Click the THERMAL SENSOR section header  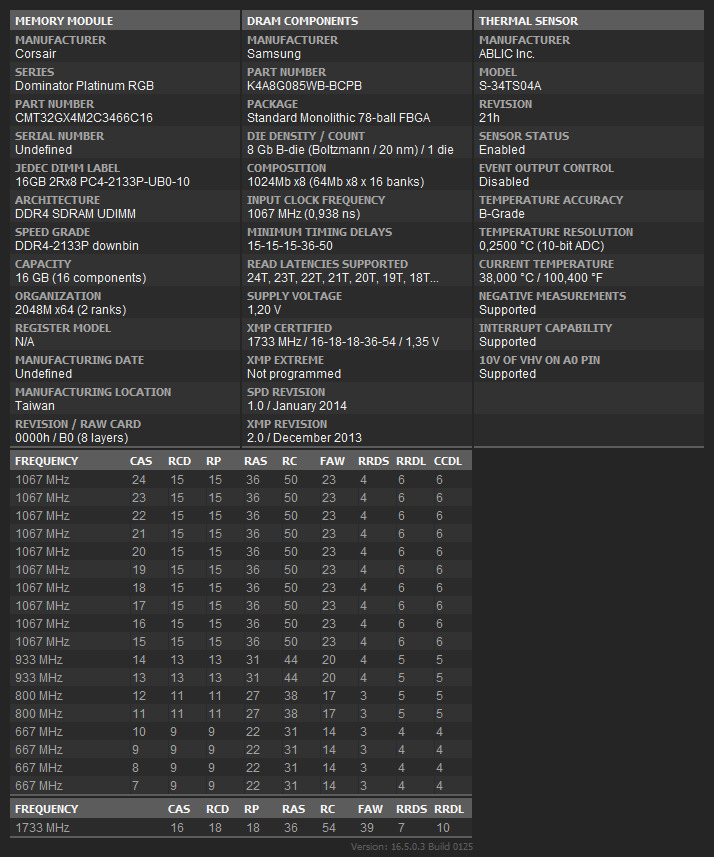(589, 21)
